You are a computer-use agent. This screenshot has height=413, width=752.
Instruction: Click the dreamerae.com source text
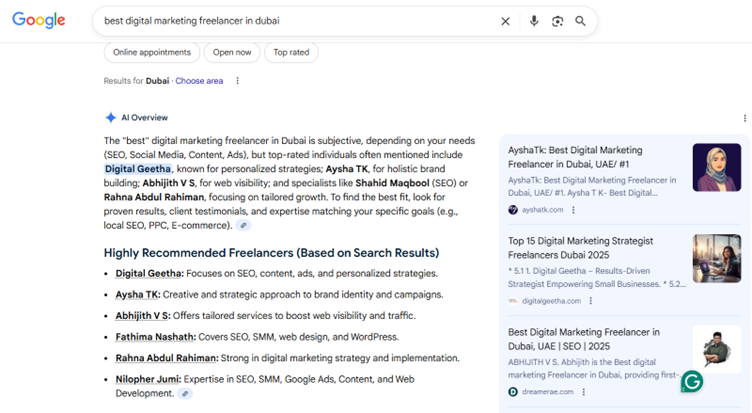(x=547, y=392)
